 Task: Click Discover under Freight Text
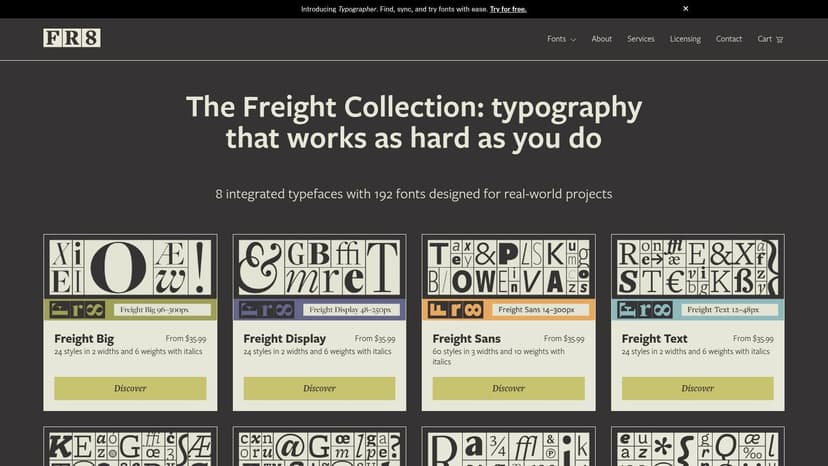(x=698, y=388)
